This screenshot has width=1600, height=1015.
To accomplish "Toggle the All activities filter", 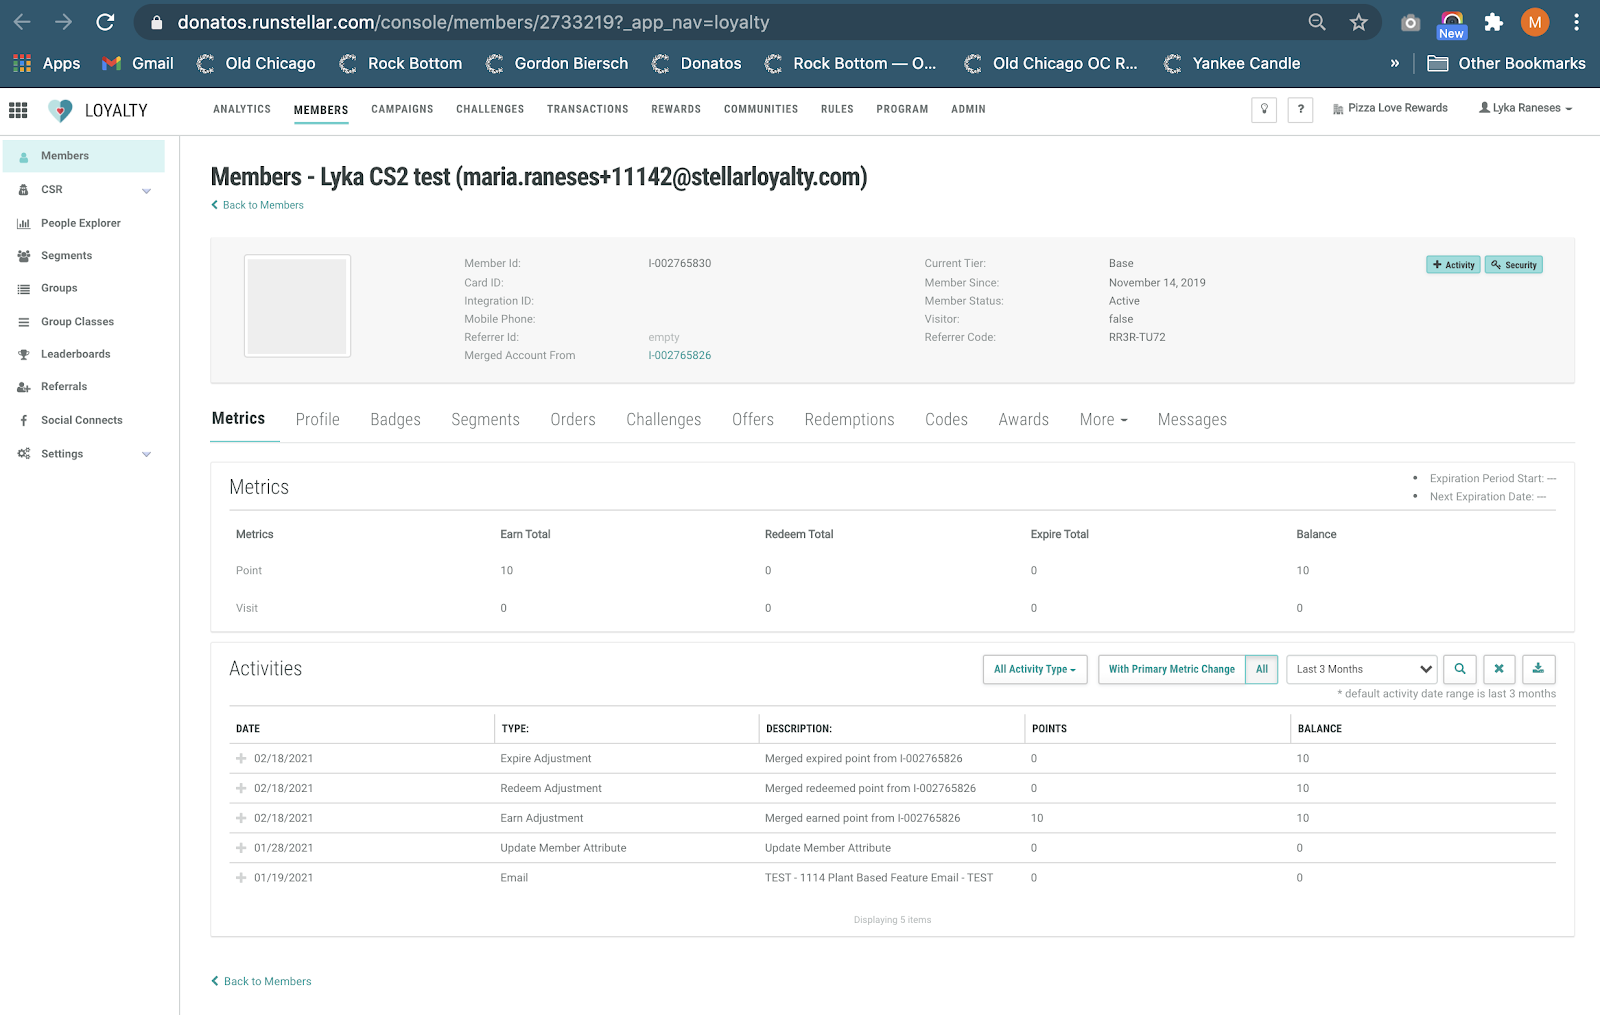I will point(1262,669).
